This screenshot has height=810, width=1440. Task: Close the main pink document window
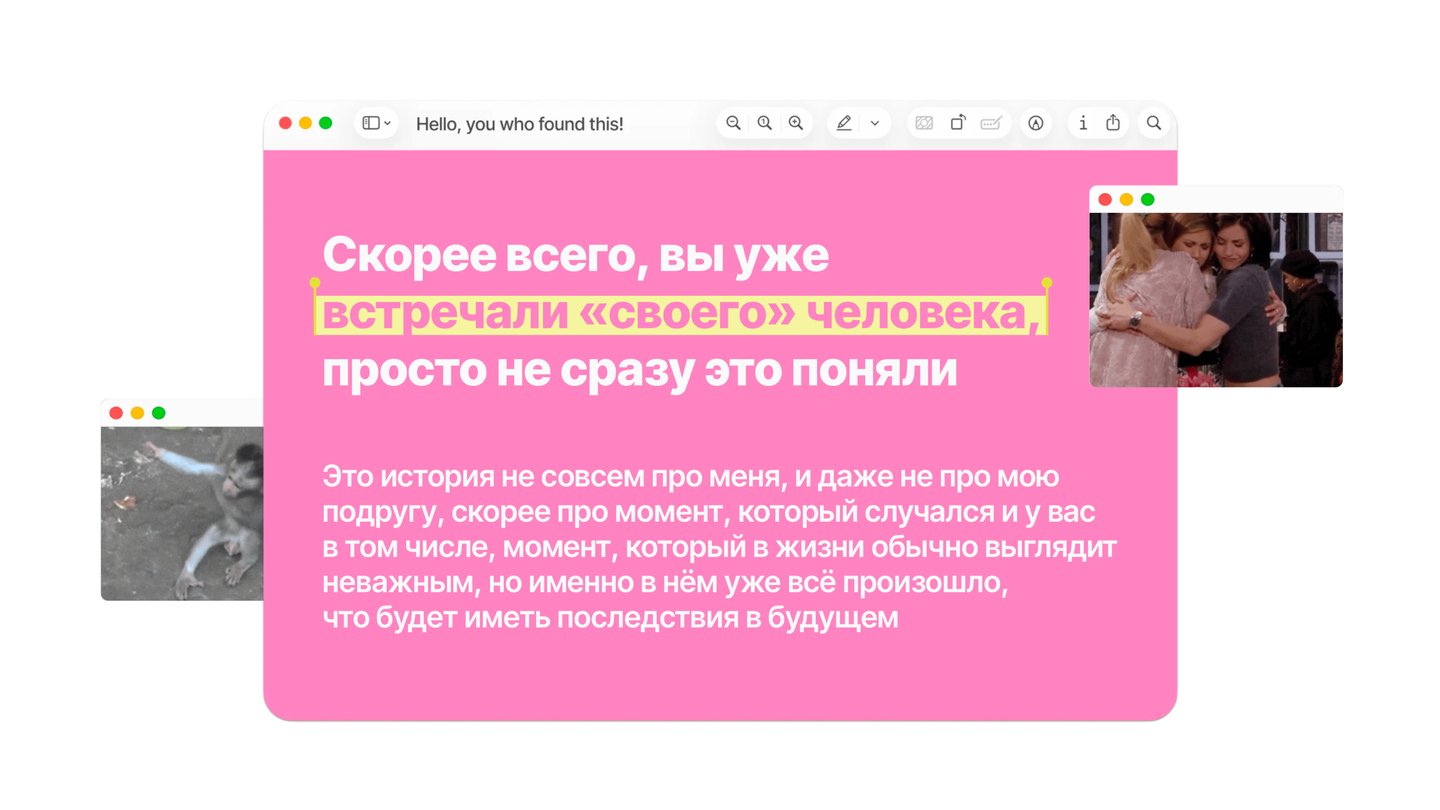click(285, 123)
